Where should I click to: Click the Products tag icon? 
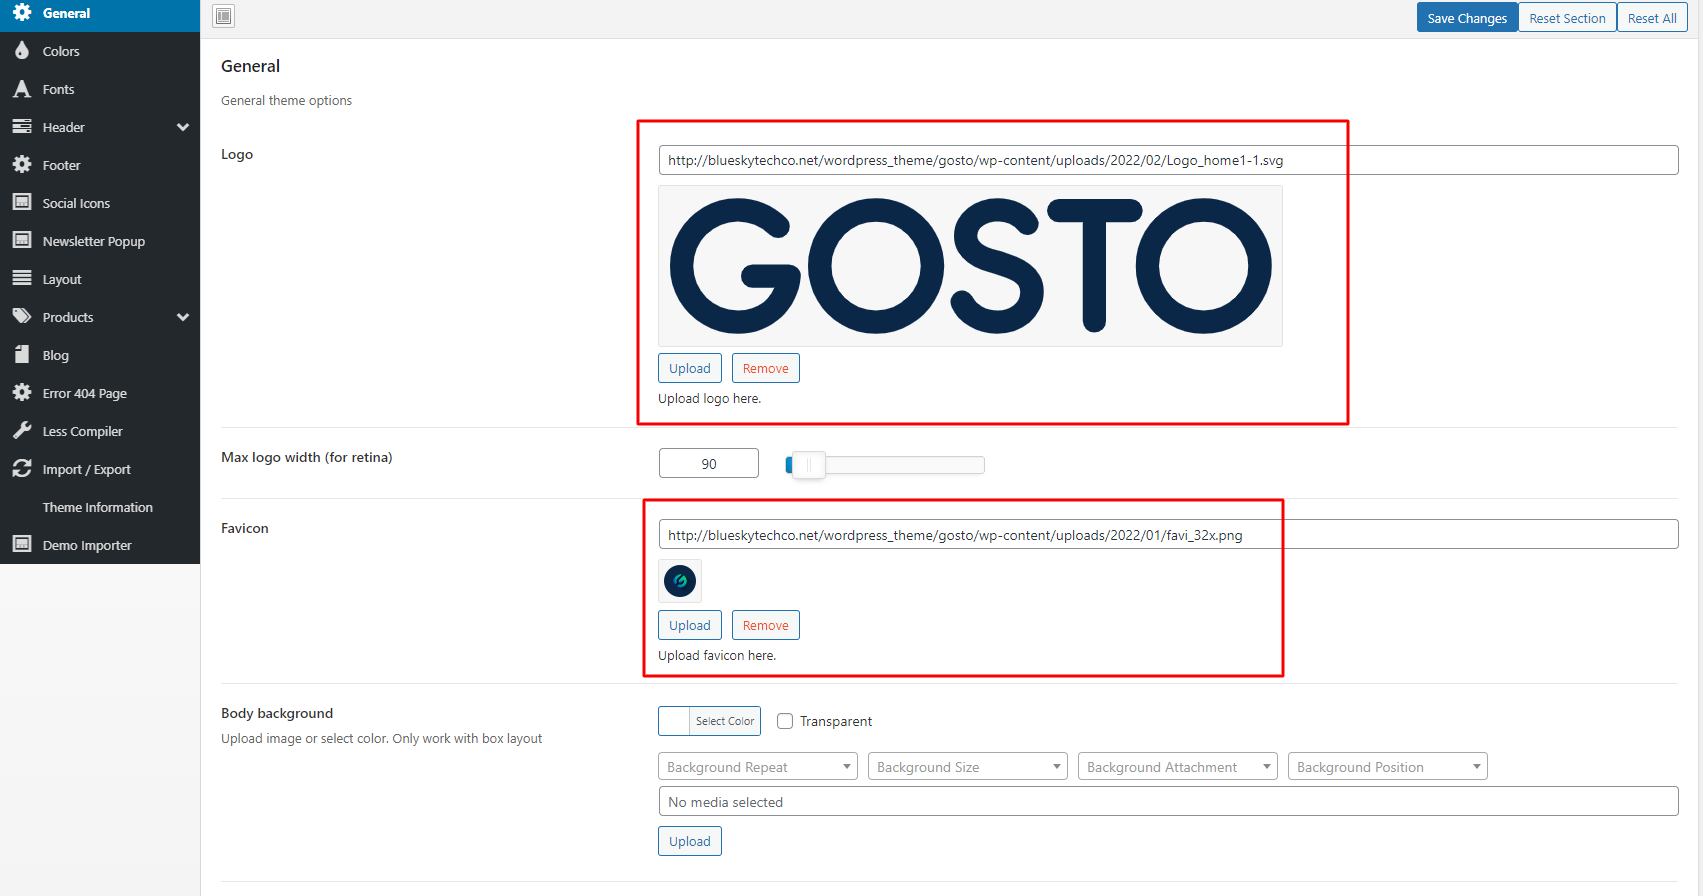click(22, 317)
